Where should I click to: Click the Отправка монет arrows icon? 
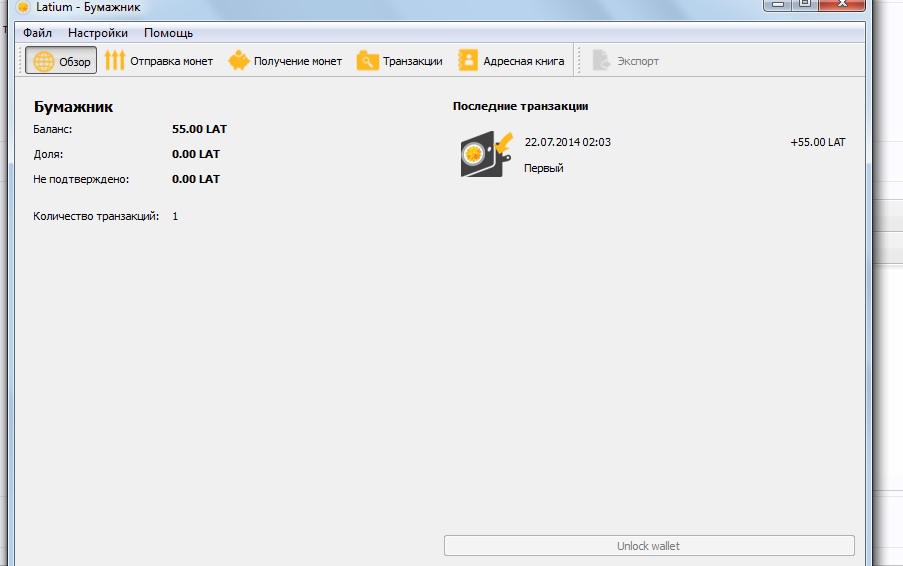[x=115, y=60]
